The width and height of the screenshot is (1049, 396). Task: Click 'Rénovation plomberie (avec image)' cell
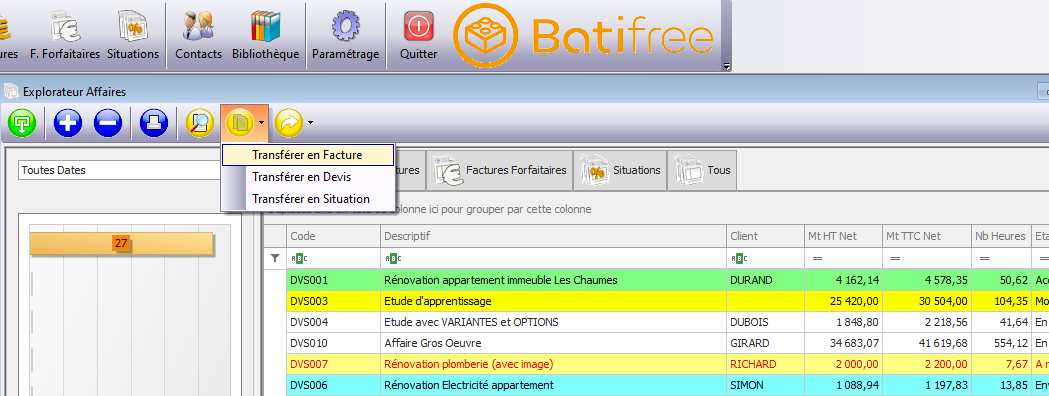[553, 365]
